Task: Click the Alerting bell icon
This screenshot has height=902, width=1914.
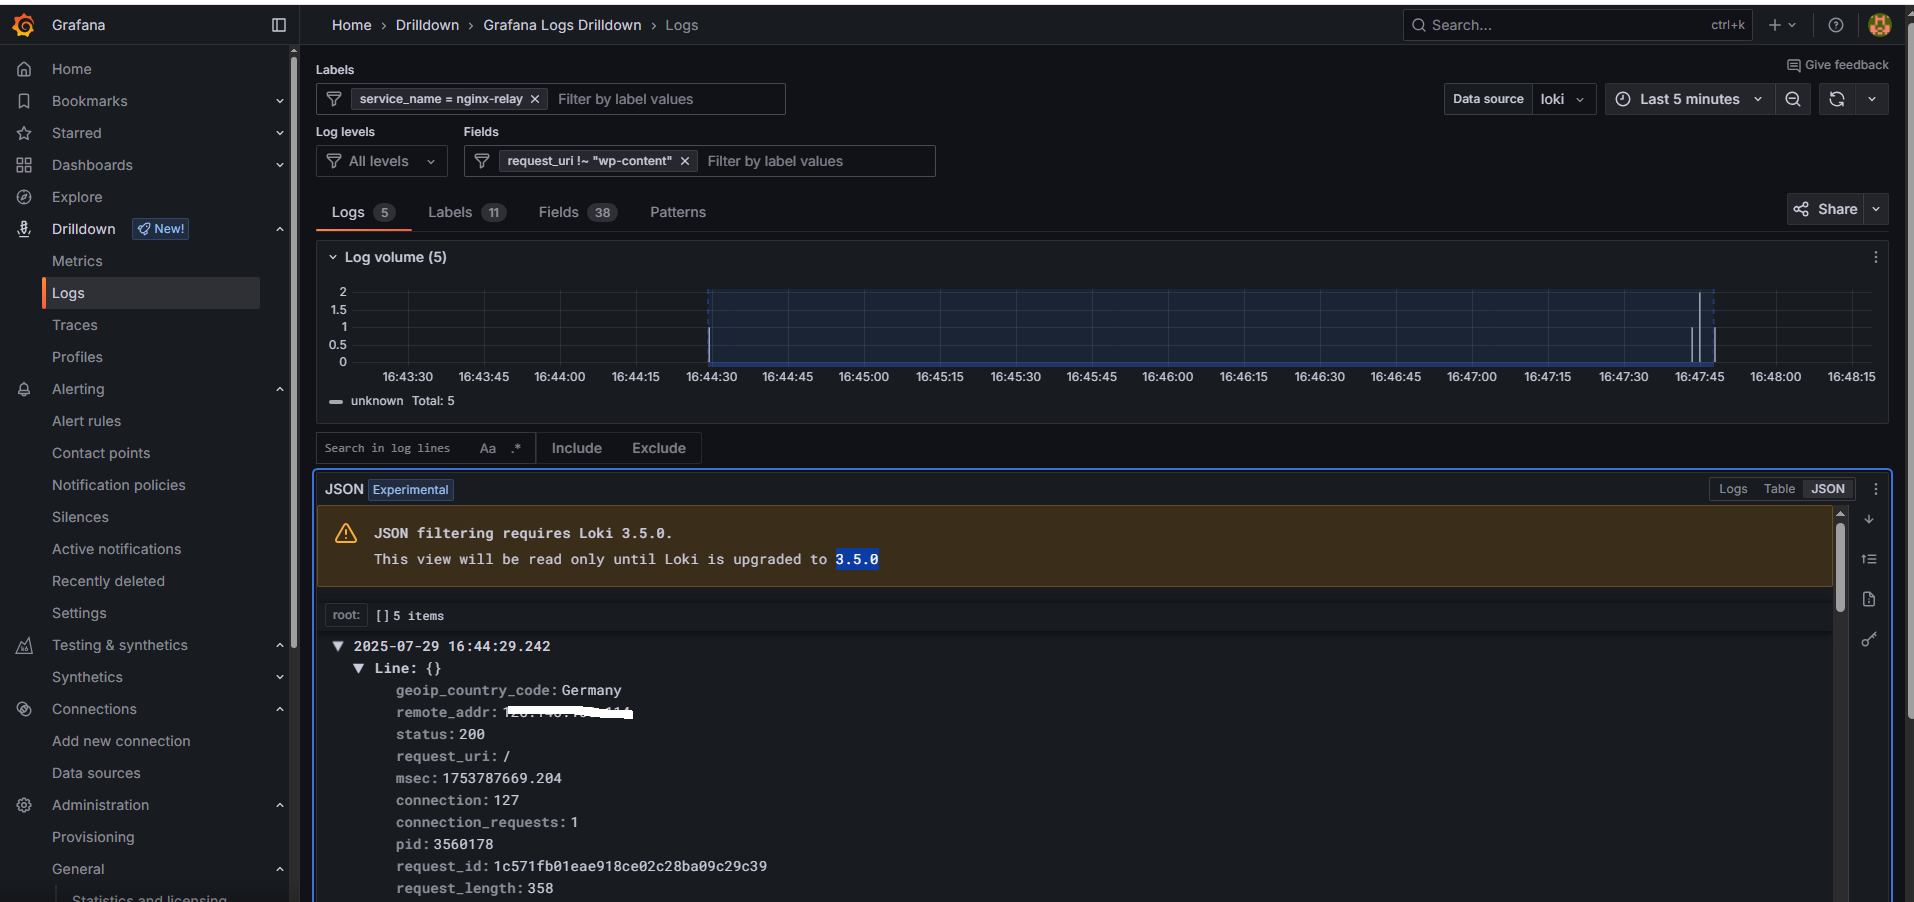Action: coord(24,389)
